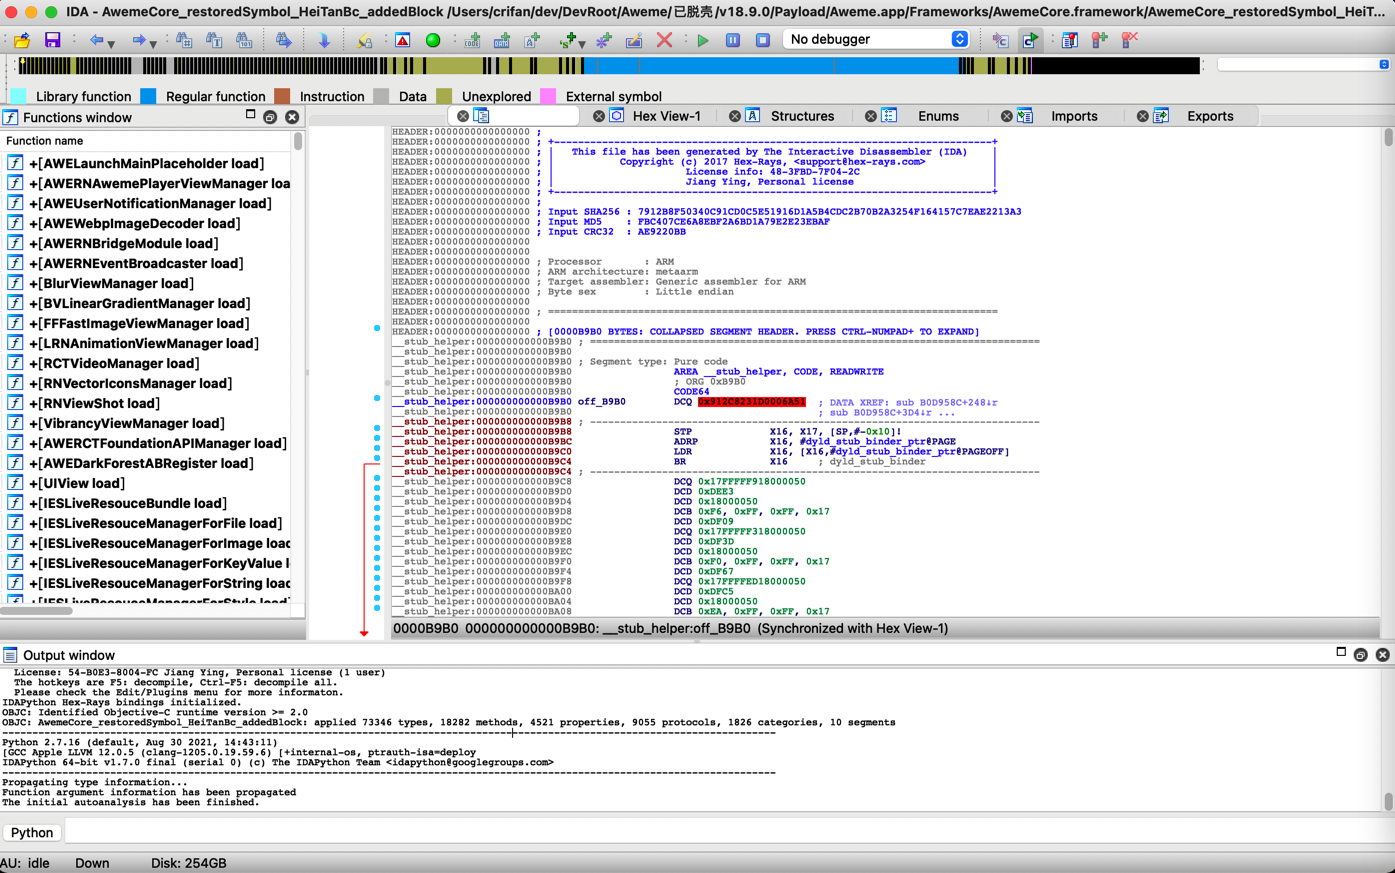Click the Python button in output bar

[x=32, y=832]
